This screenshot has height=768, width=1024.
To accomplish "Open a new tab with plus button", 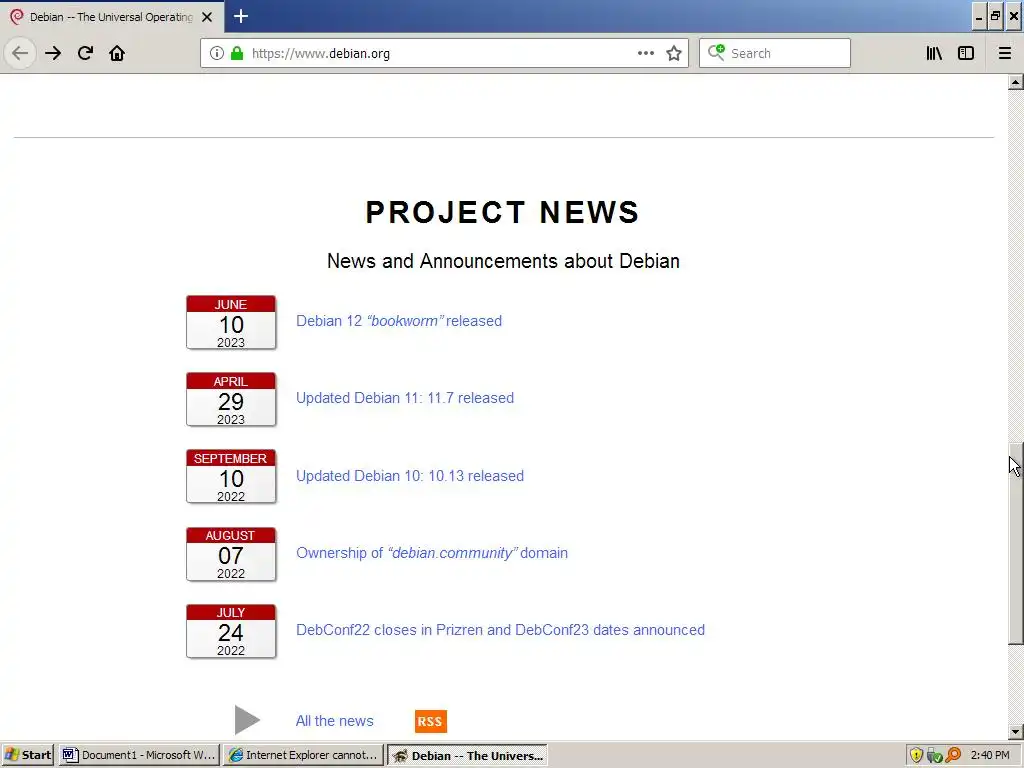I will point(241,16).
